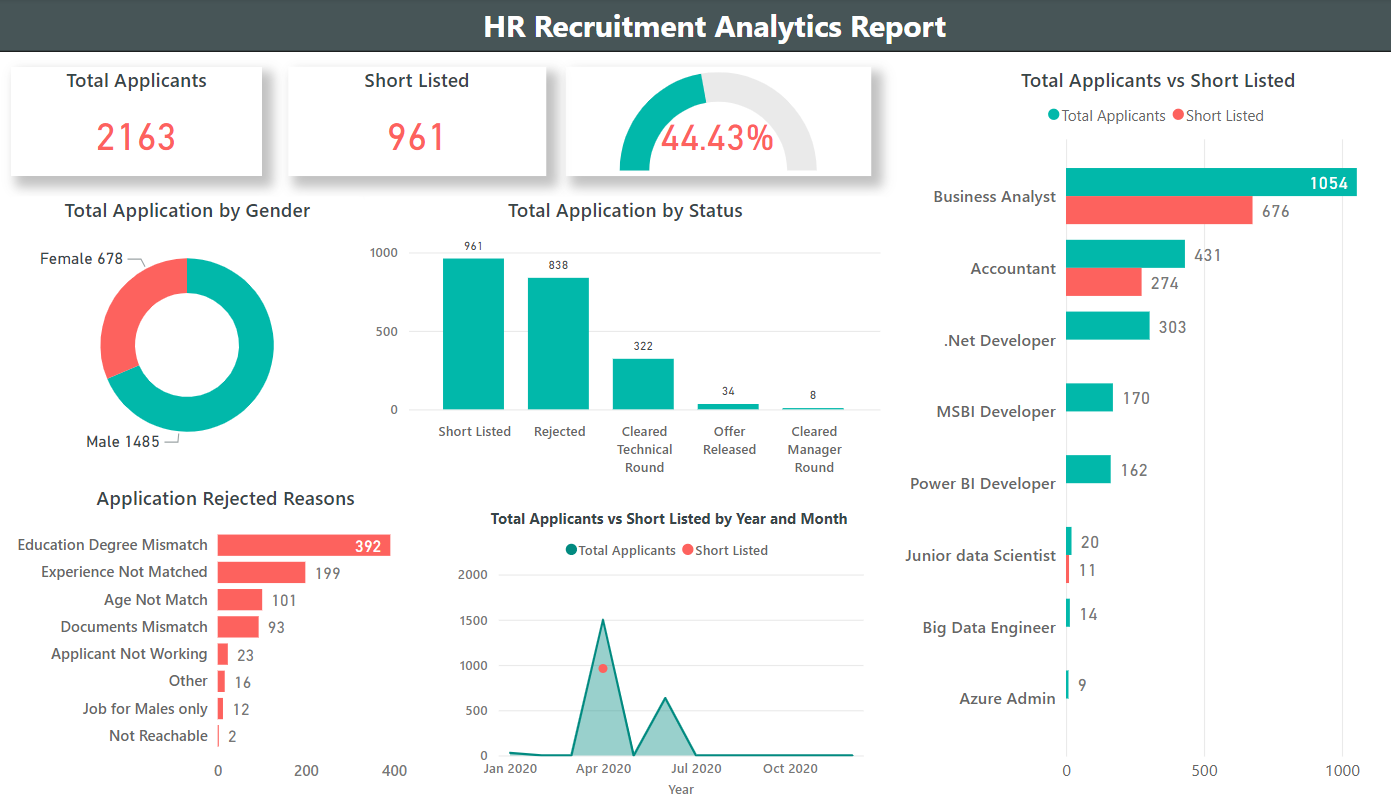Click the Education Degree Mismatch bar
This screenshot has height=800, width=1391.
[303, 545]
